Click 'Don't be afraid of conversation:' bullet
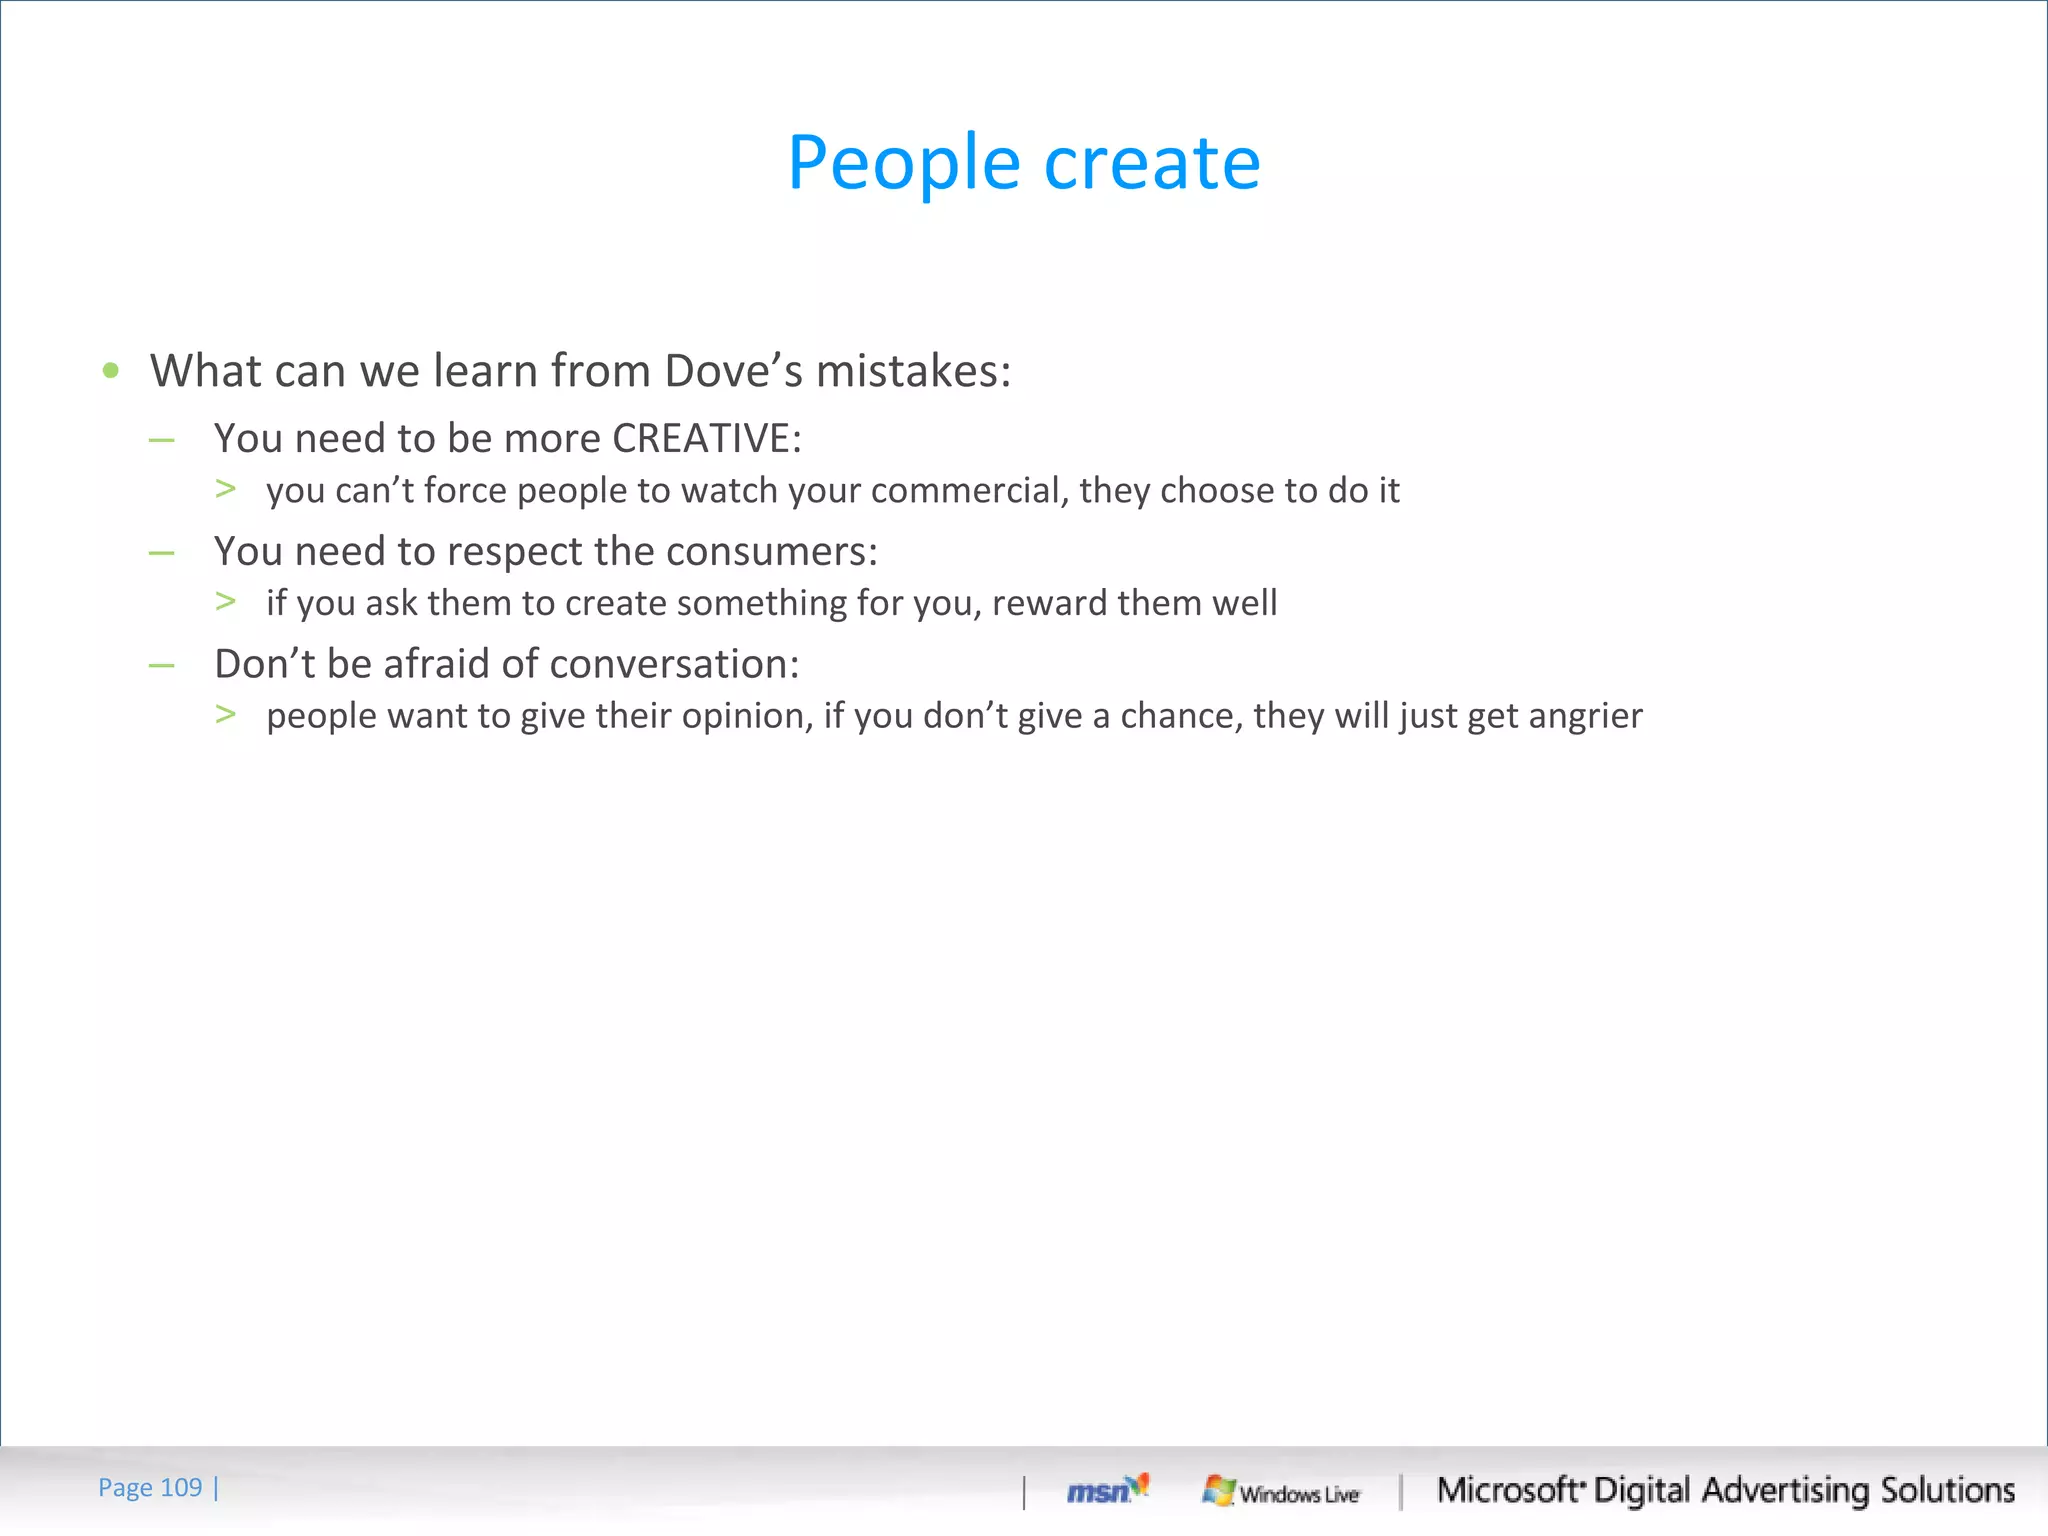 (507, 664)
